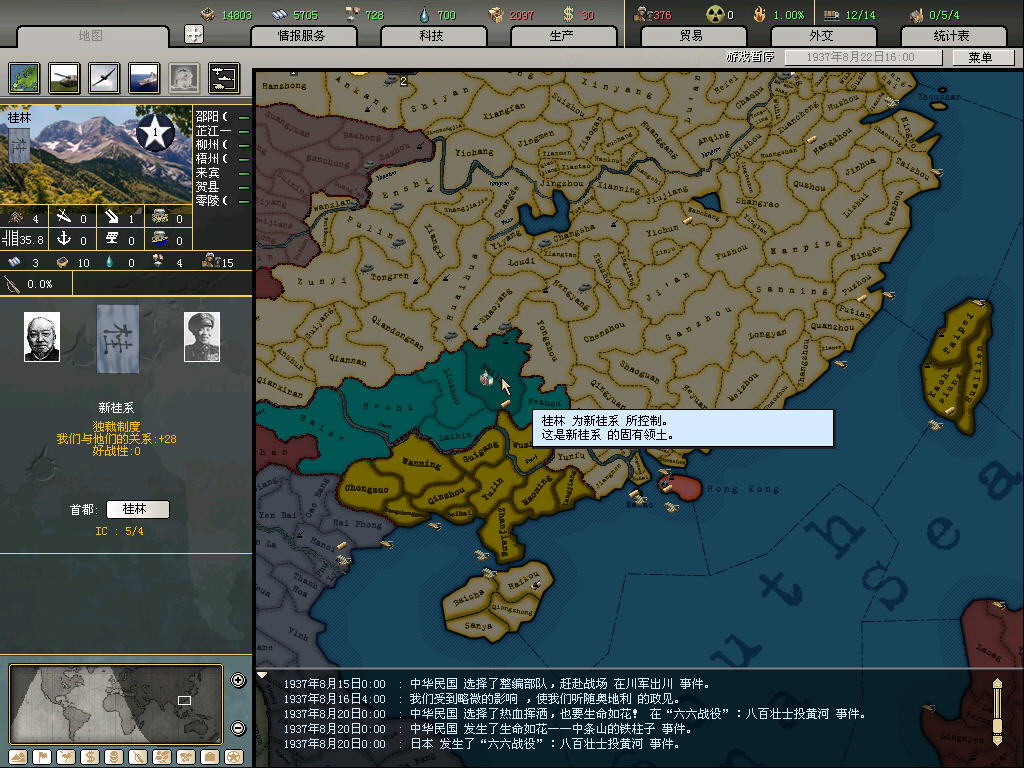Open the combined forces overview icon
The width and height of the screenshot is (1024, 768).
224,78
